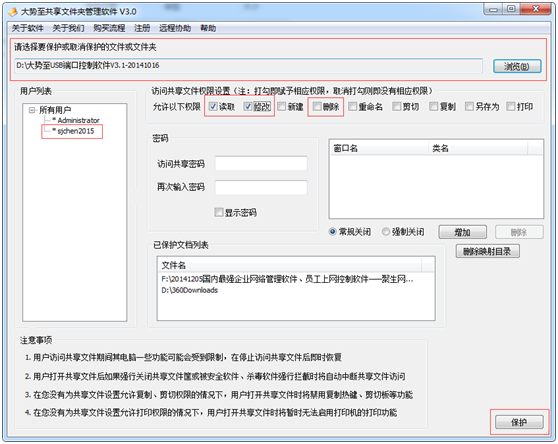Uncheck the 修改 permission checkbox
This screenshot has height=444, width=558.
tap(248, 106)
